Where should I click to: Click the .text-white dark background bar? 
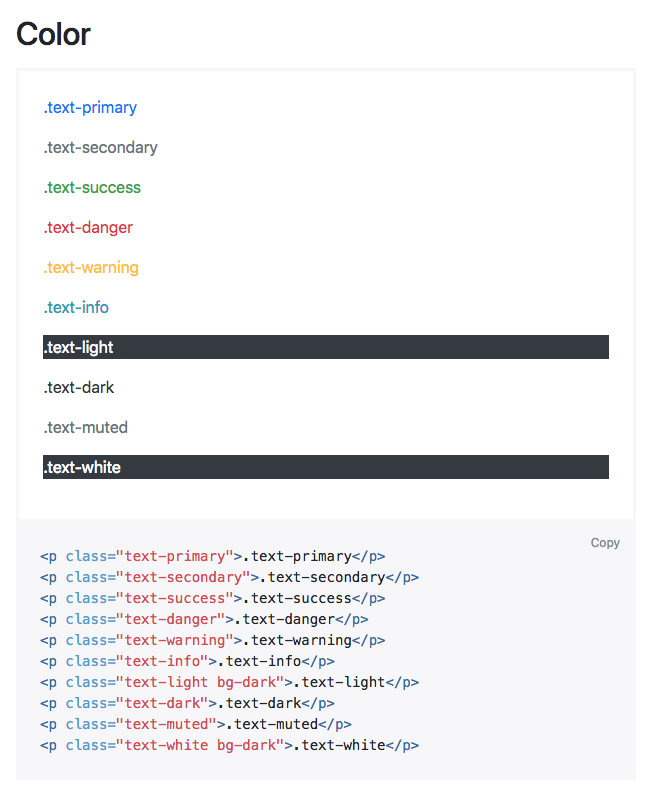pyautogui.click(x=326, y=468)
